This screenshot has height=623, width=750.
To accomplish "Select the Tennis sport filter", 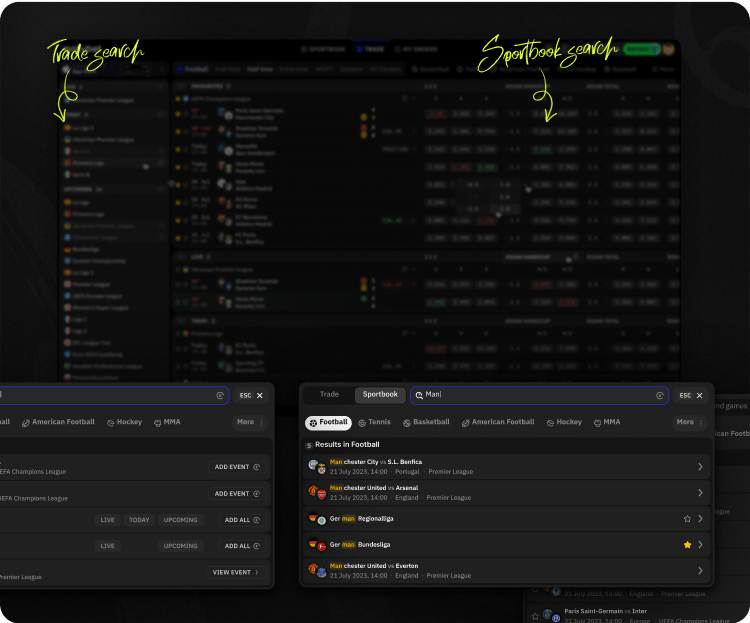I will [374, 423].
